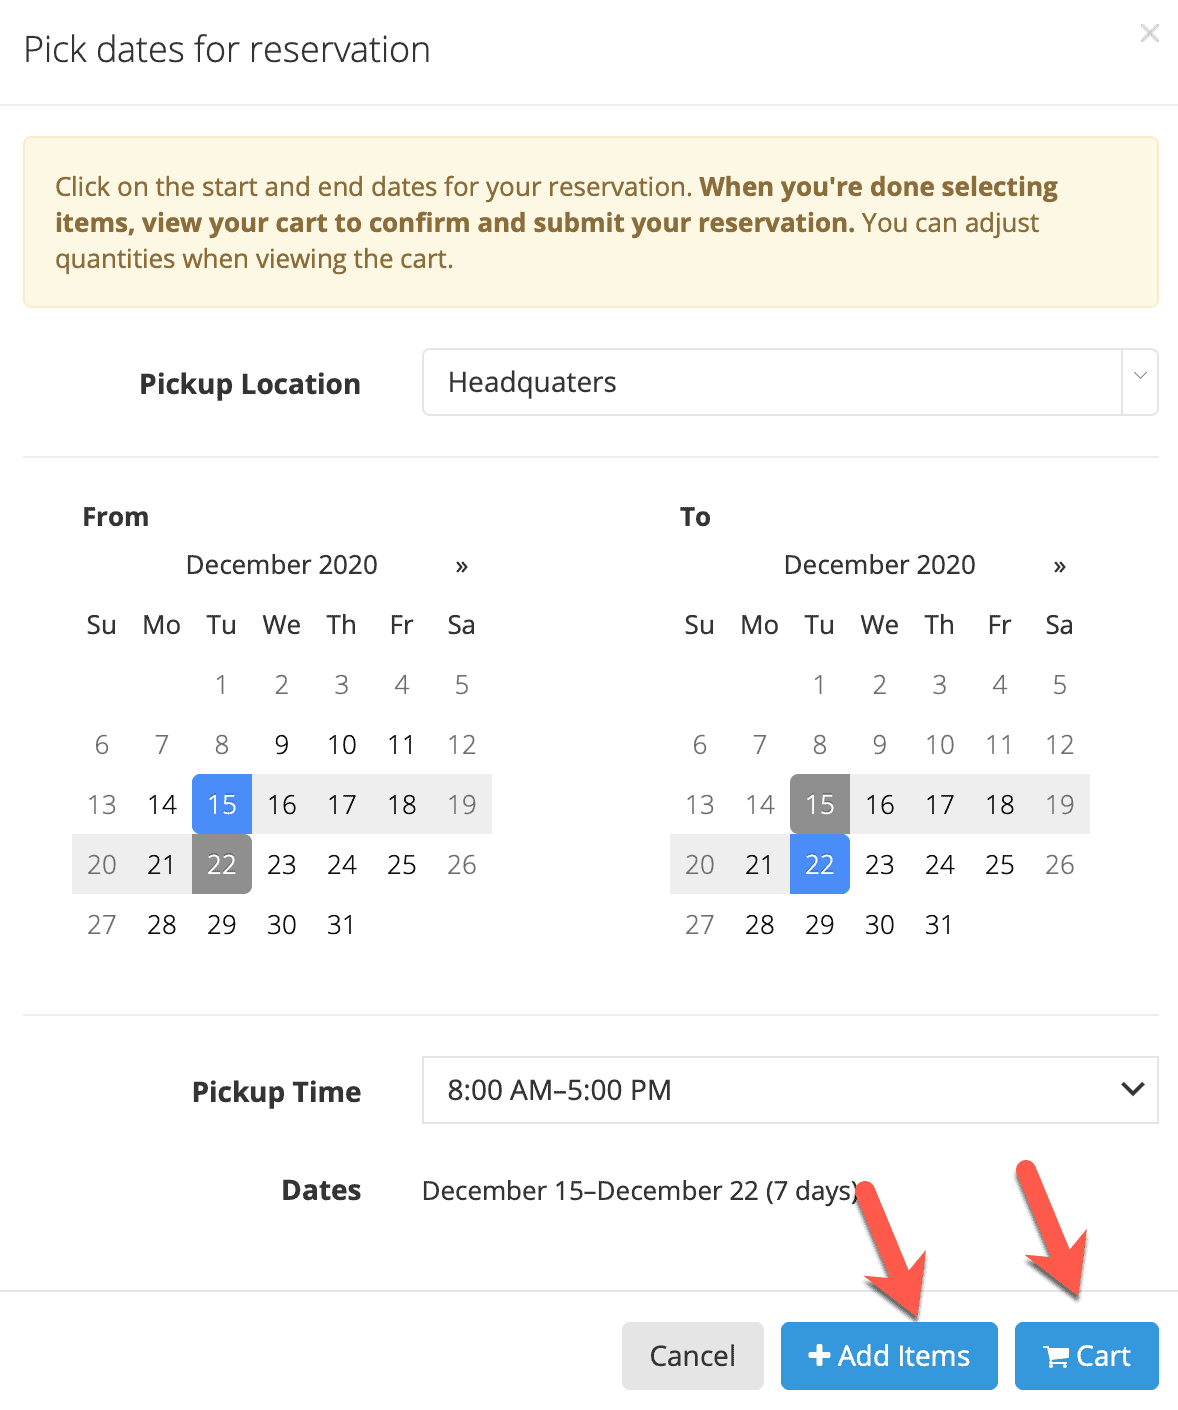Image resolution: width=1178 pixels, height=1410 pixels.
Task: Select December 22 in To calendar
Action: pyautogui.click(x=820, y=864)
